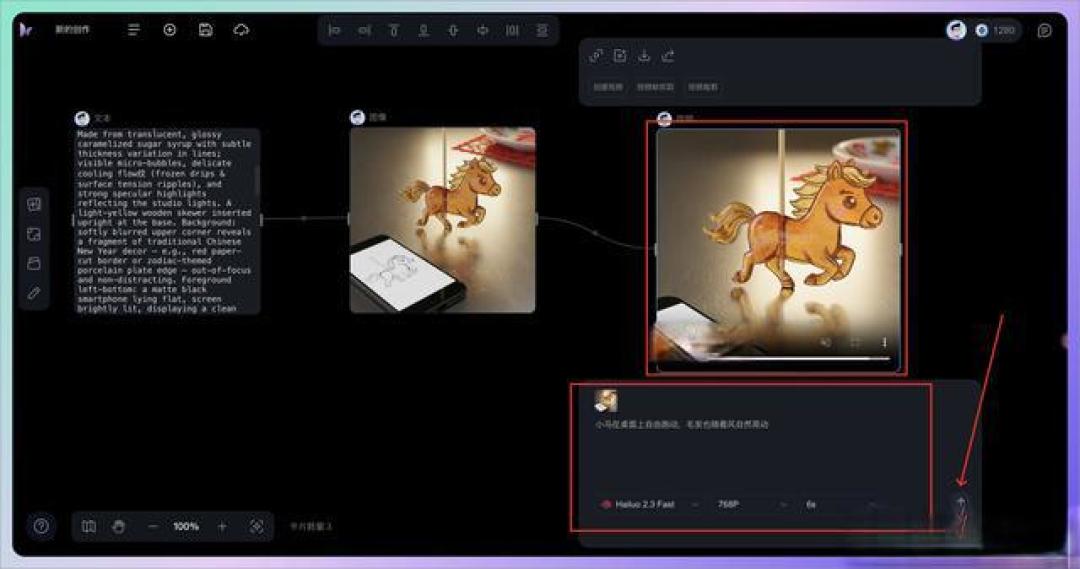The width and height of the screenshot is (1080, 569).
Task: Click the 100% zoom level
Action: coord(186,526)
